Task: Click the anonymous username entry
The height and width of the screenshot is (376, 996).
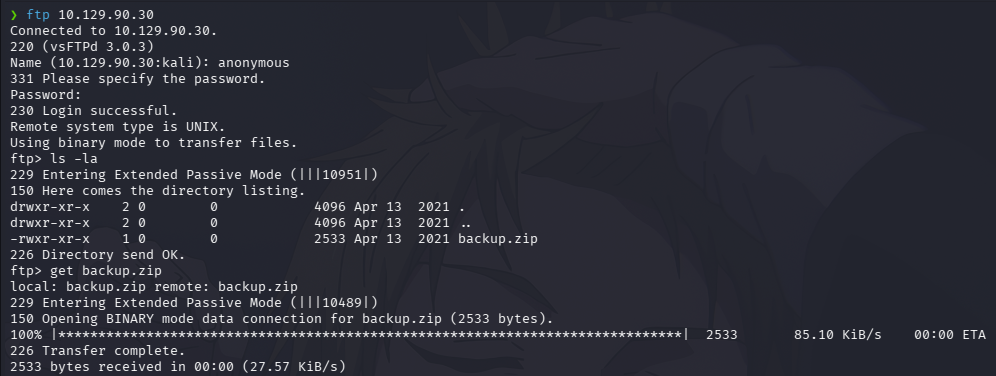Action: point(253,63)
